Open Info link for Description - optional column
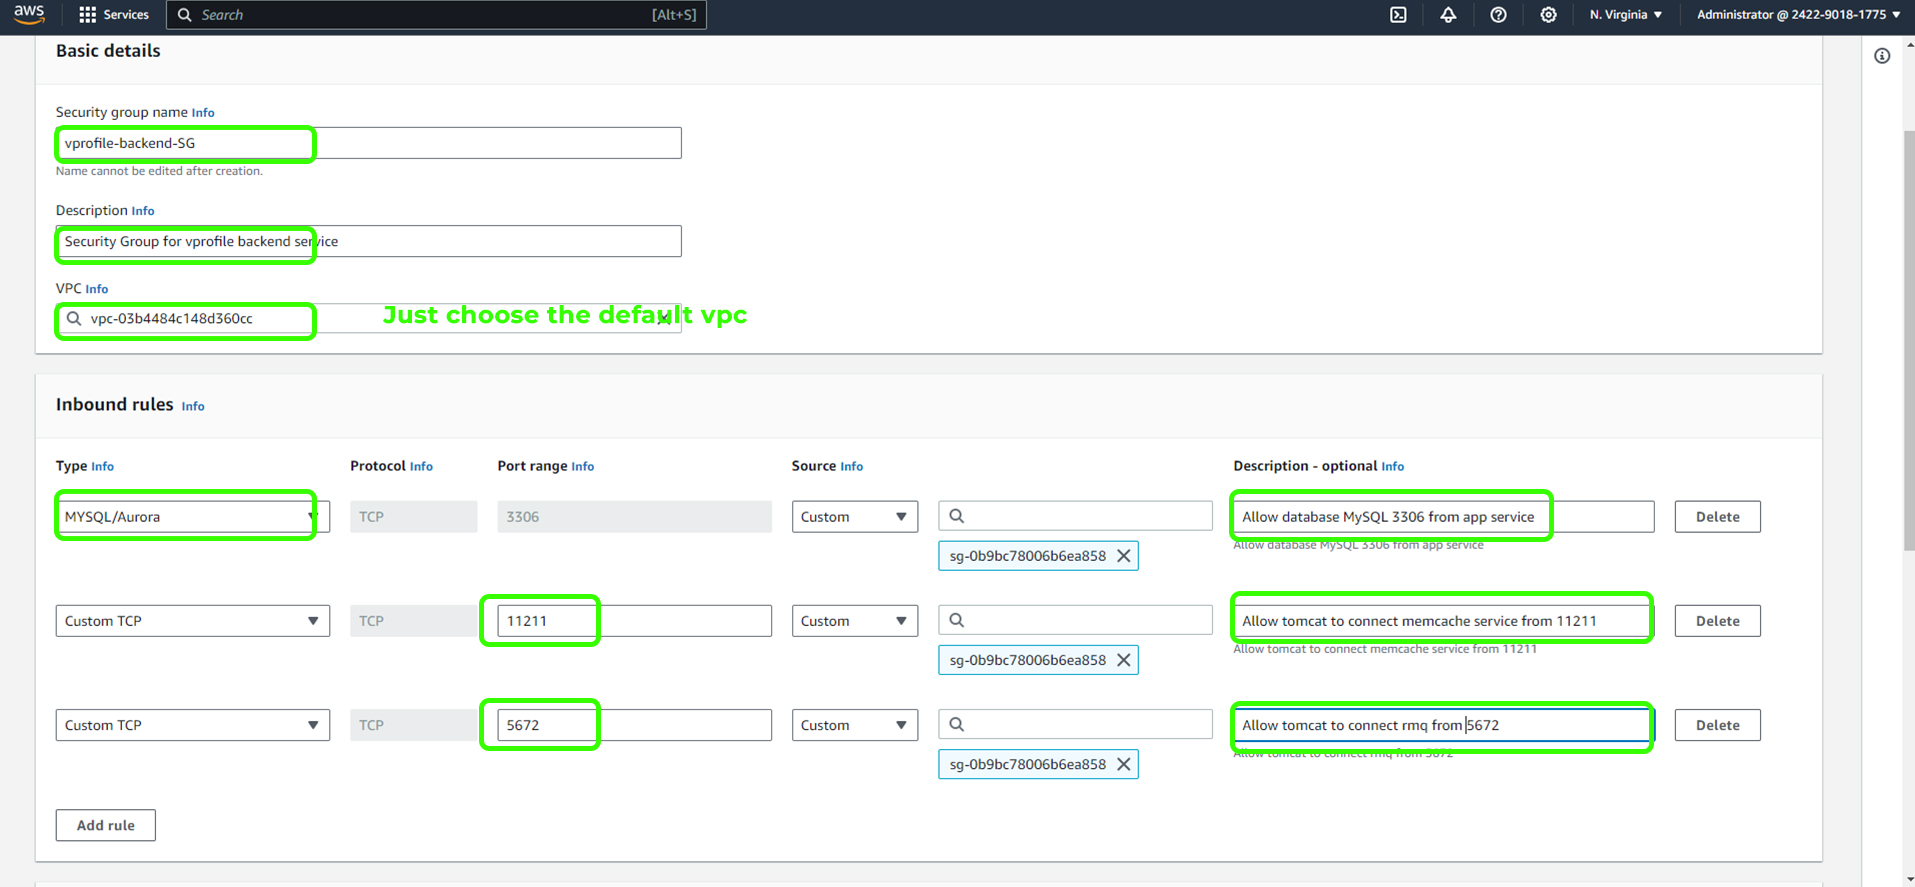This screenshot has height=887, width=1915. tap(1393, 467)
